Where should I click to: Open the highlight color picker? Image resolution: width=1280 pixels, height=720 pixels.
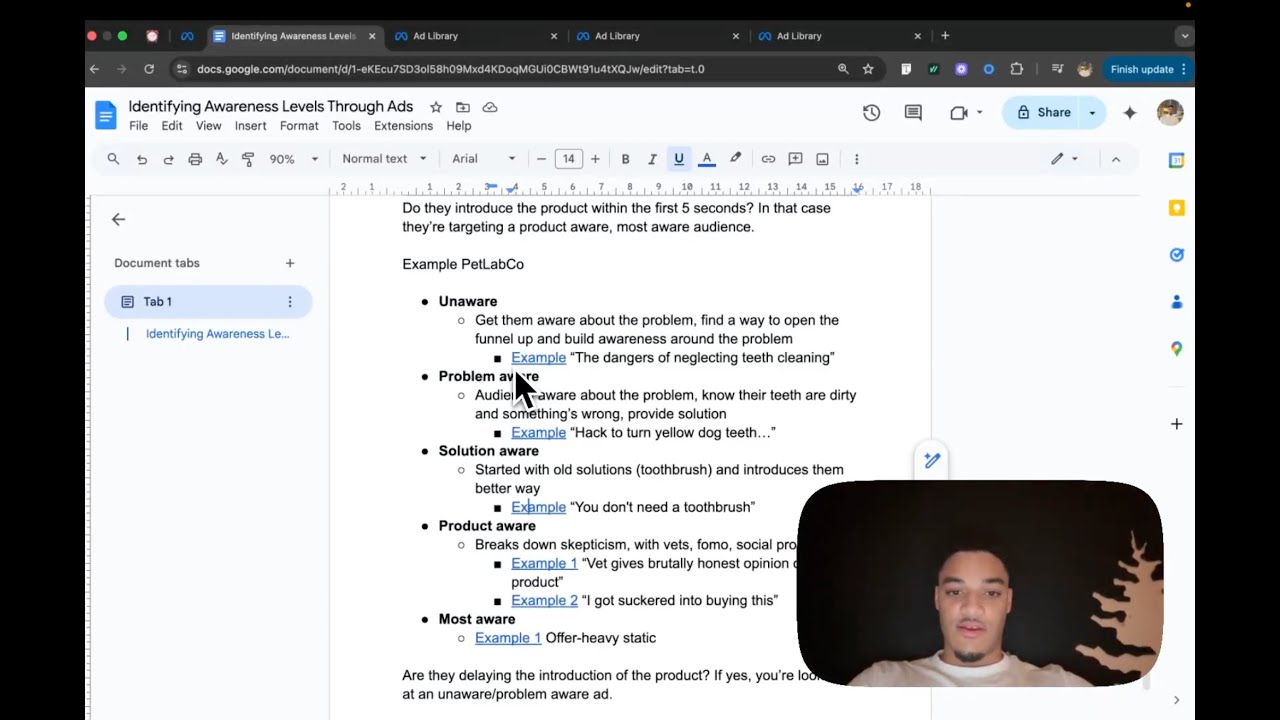pyautogui.click(x=736, y=159)
